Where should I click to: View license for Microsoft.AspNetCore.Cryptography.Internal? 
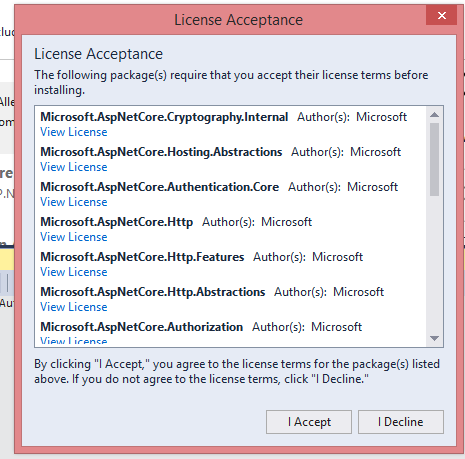[74, 132]
